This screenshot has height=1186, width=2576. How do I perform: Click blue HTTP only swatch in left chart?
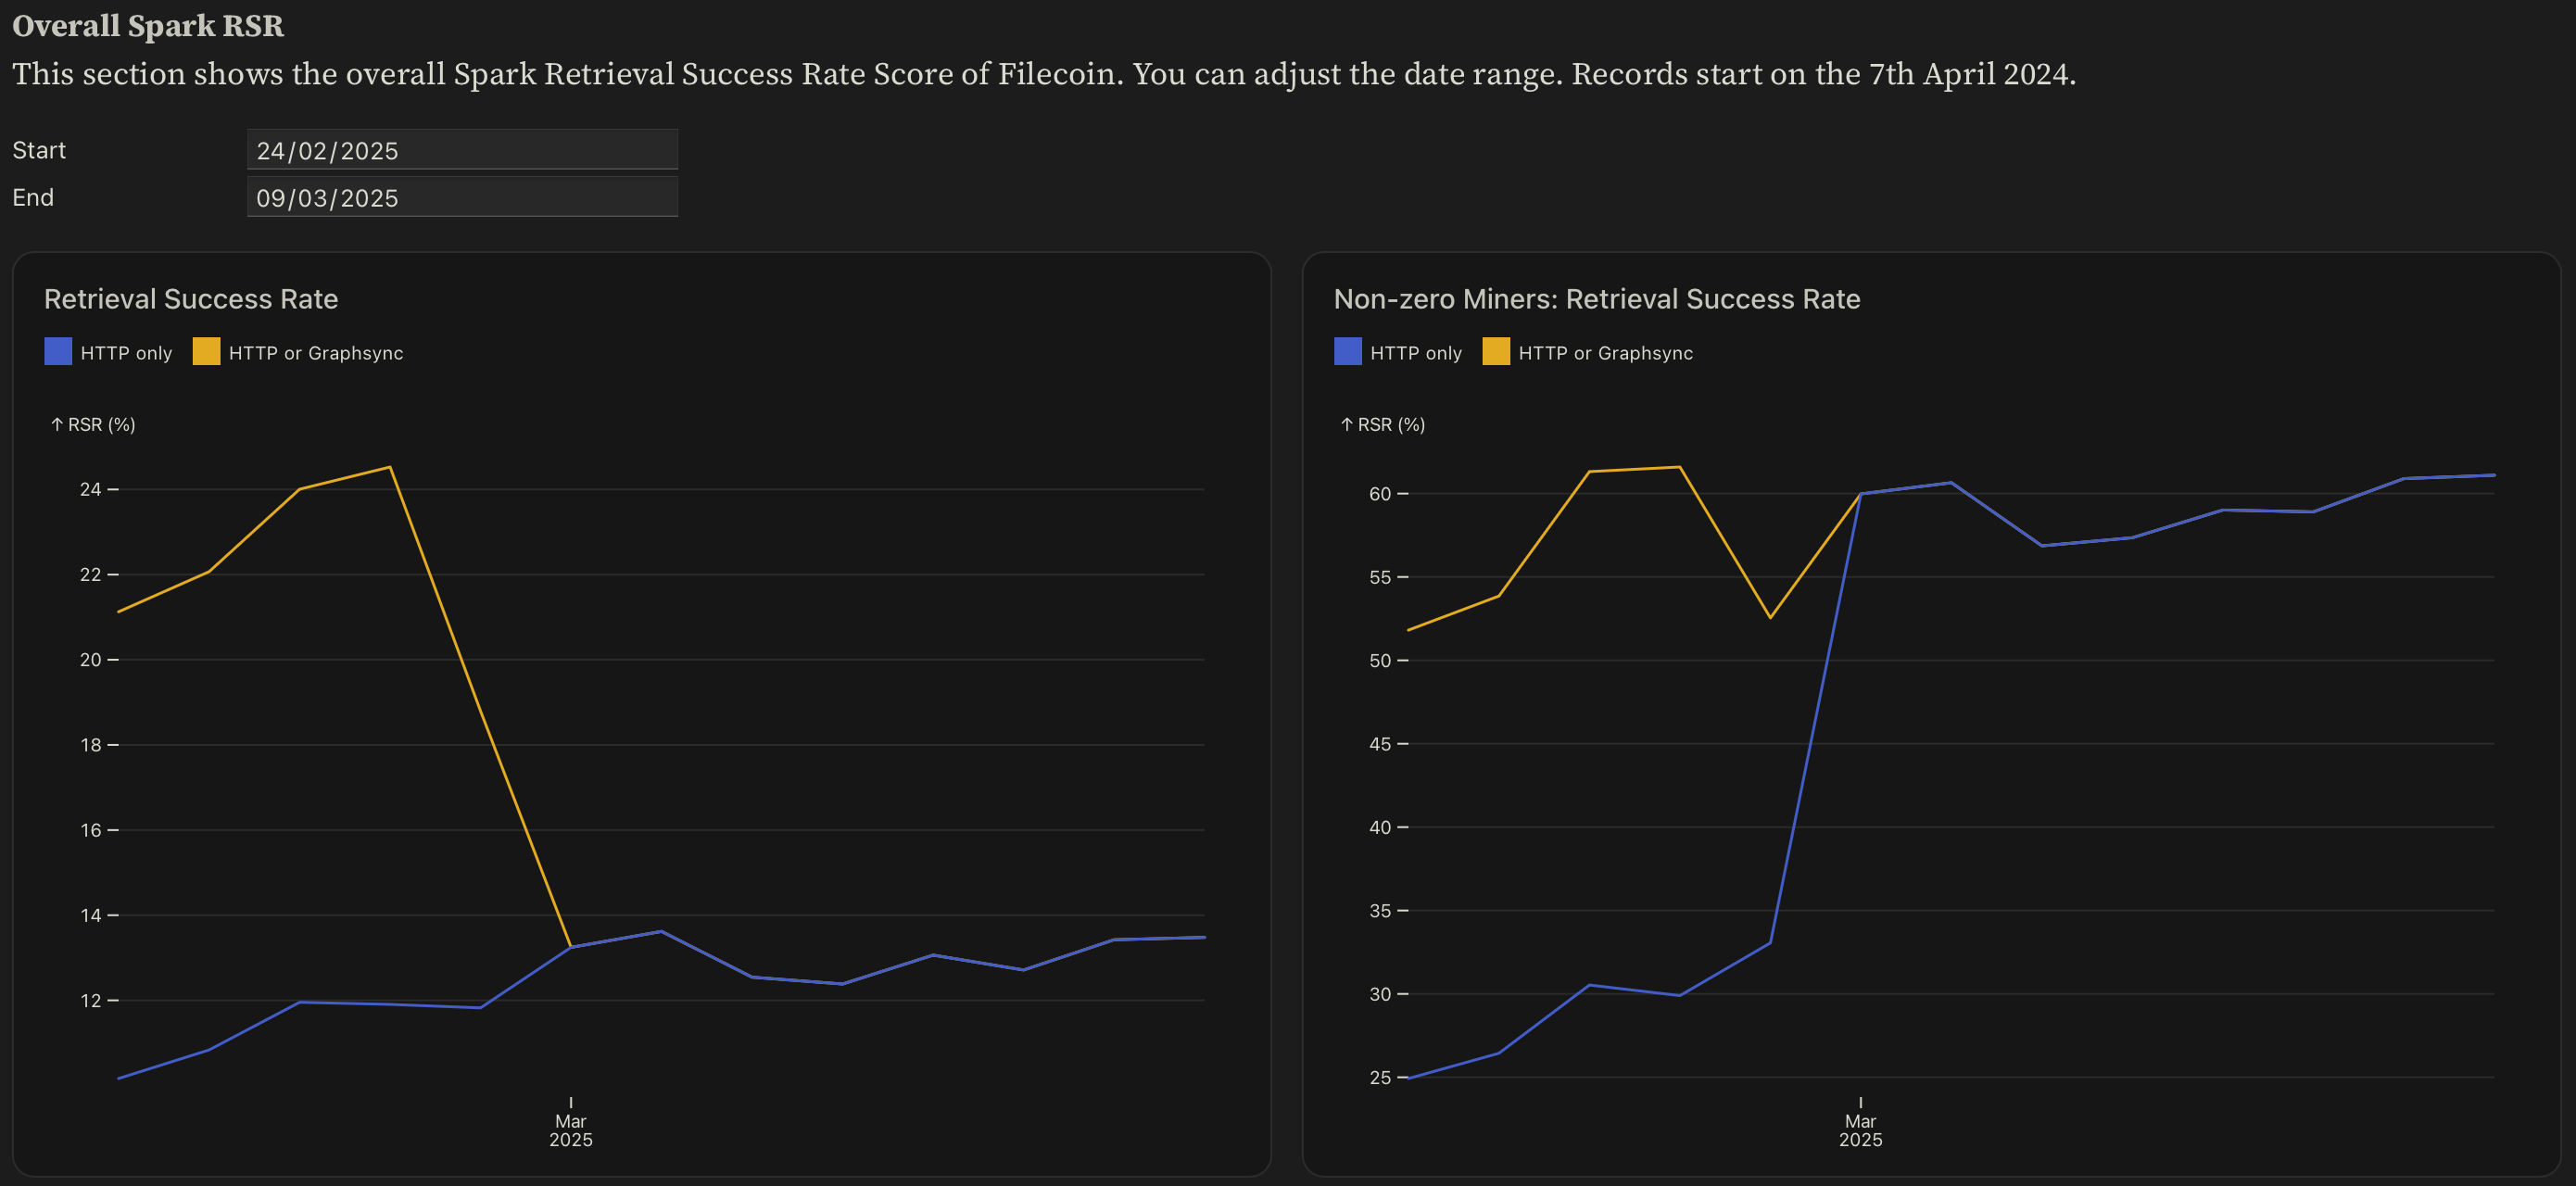(58, 352)
